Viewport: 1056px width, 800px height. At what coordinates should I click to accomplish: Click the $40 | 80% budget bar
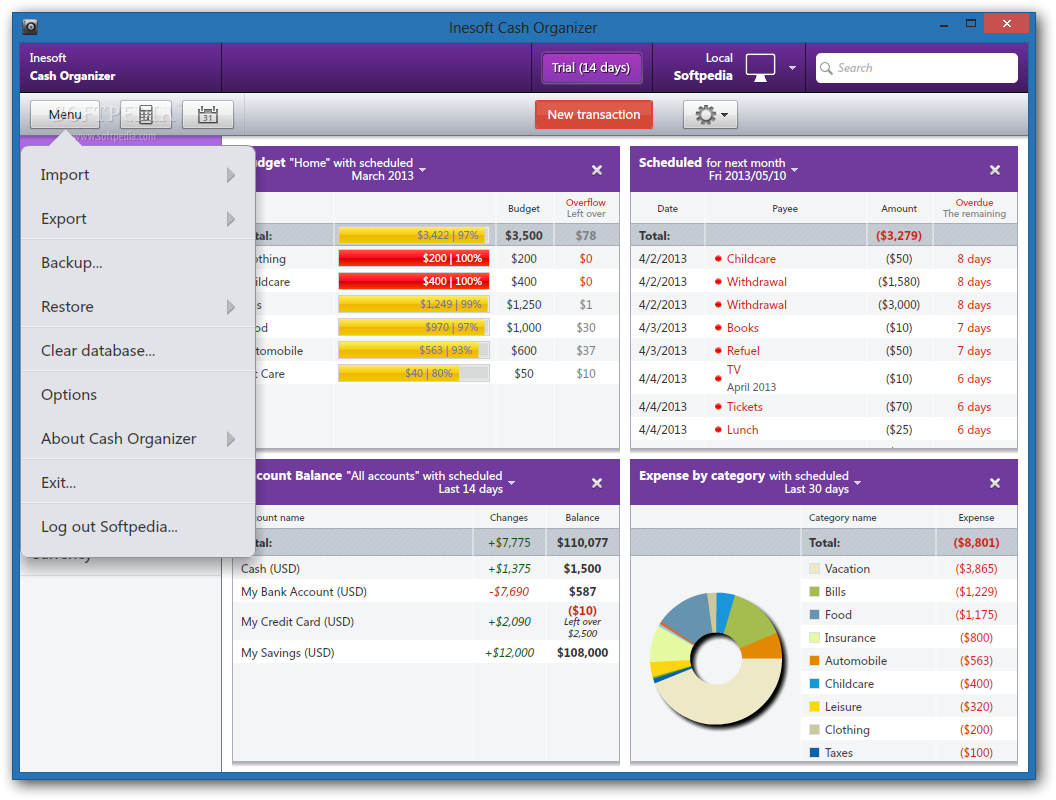pyautogui.click(x=414, y=373)
